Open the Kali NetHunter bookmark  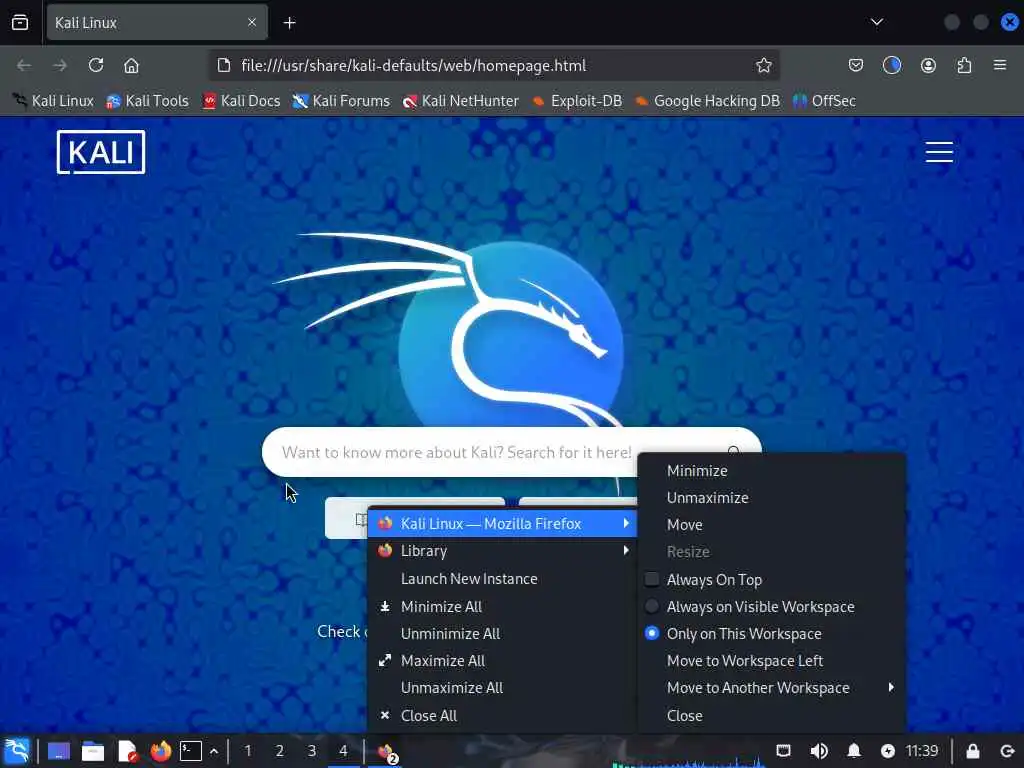(x=460, y=101)
